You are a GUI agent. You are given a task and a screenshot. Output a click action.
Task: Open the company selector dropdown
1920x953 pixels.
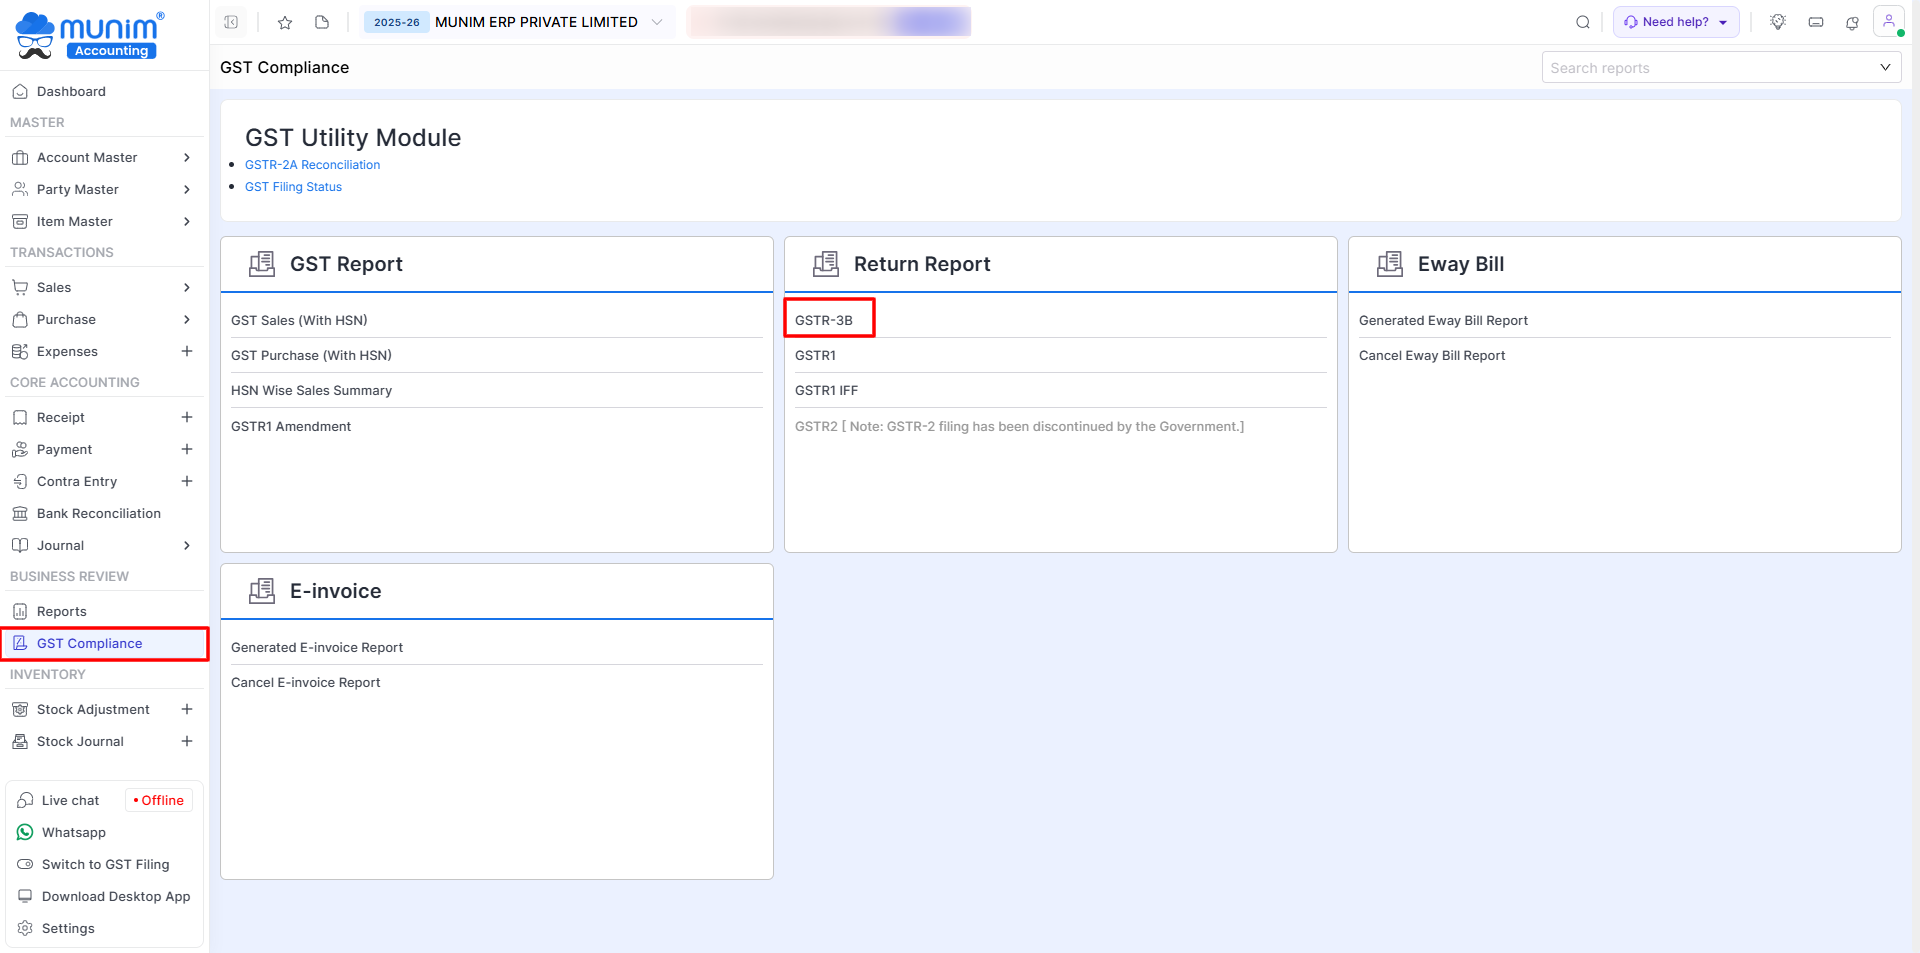tap(657, 22)
